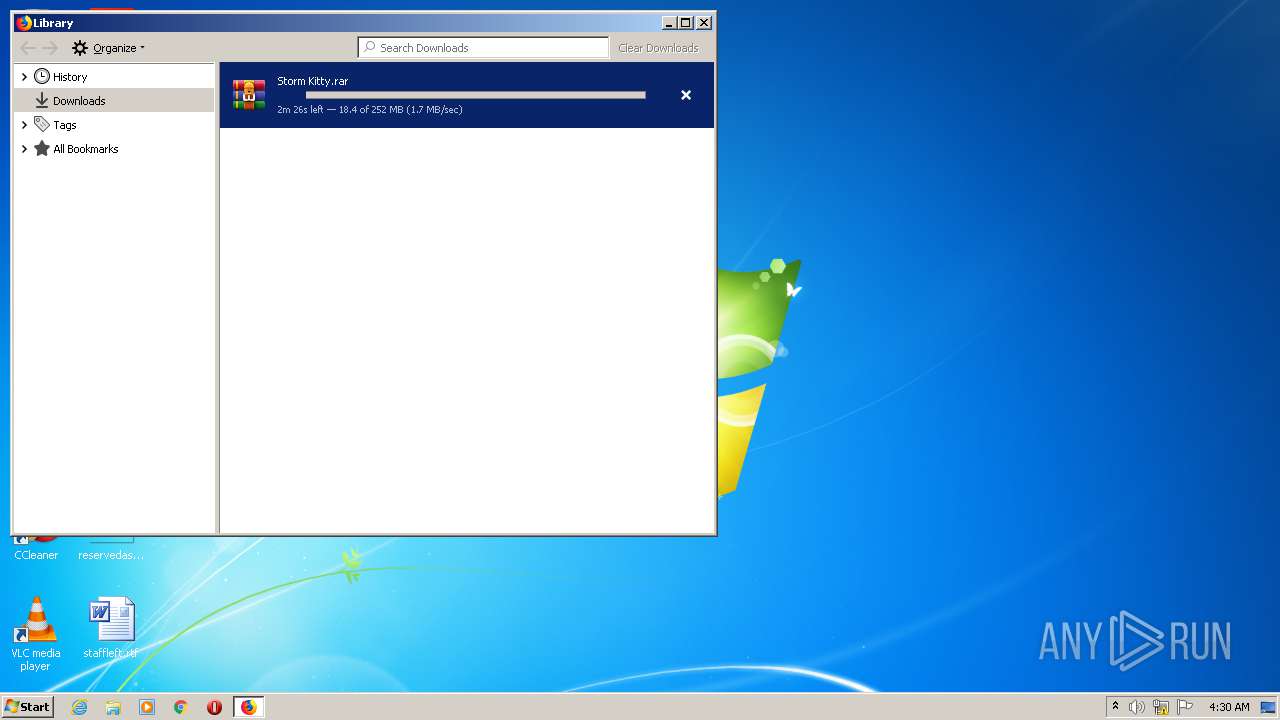Open the Windows Start menu

coord(28,706)
